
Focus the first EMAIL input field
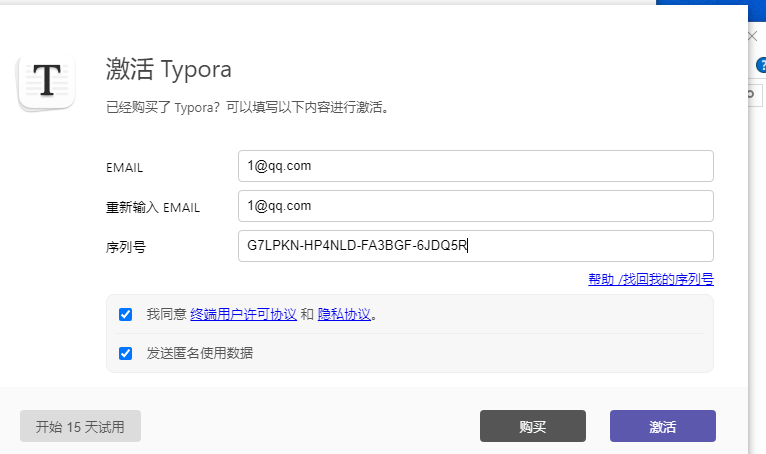tap(475, 166)
